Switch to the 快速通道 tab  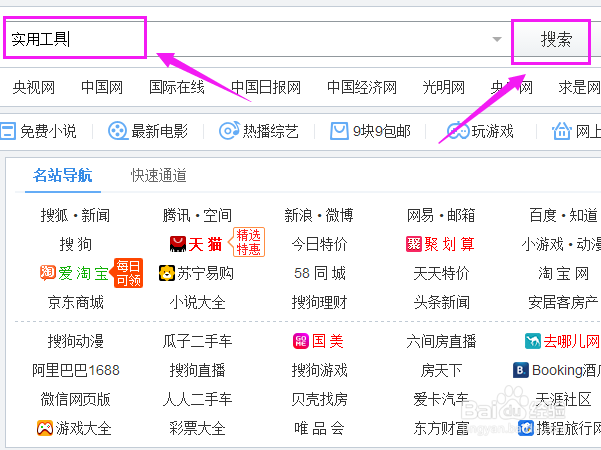(x=159, y=176)
